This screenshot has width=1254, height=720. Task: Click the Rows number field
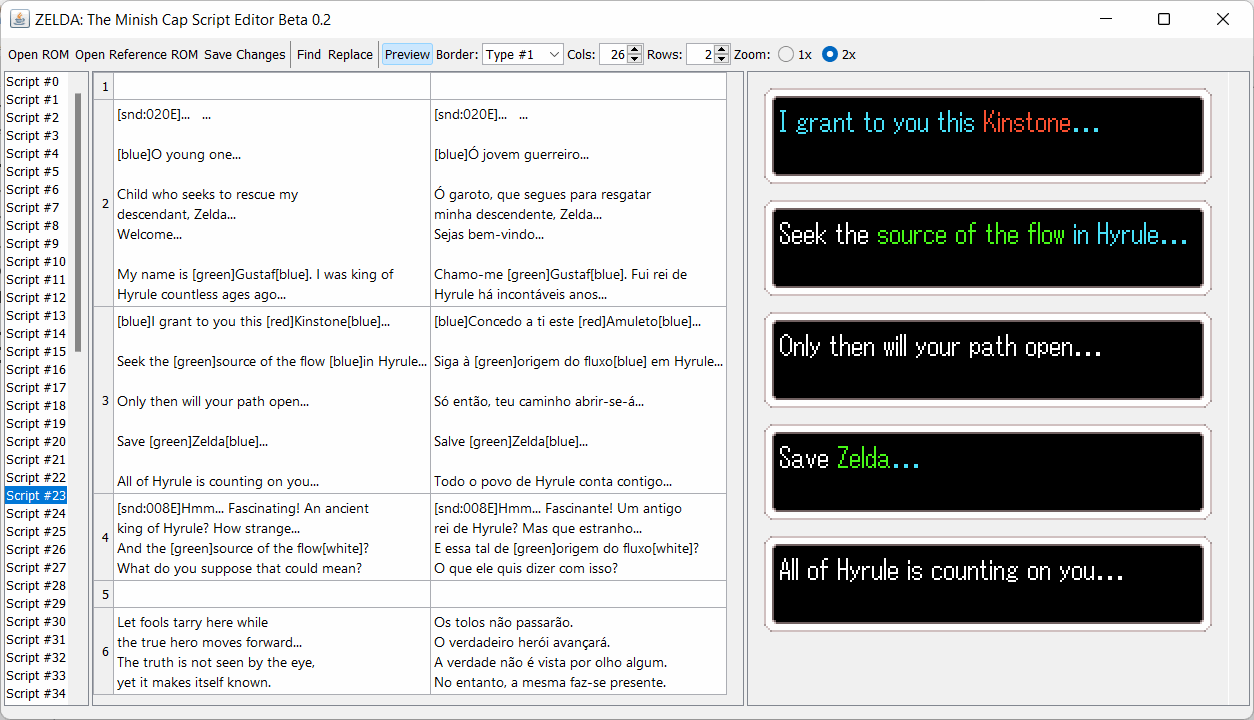pyautogui.click(x=700, y=55)
